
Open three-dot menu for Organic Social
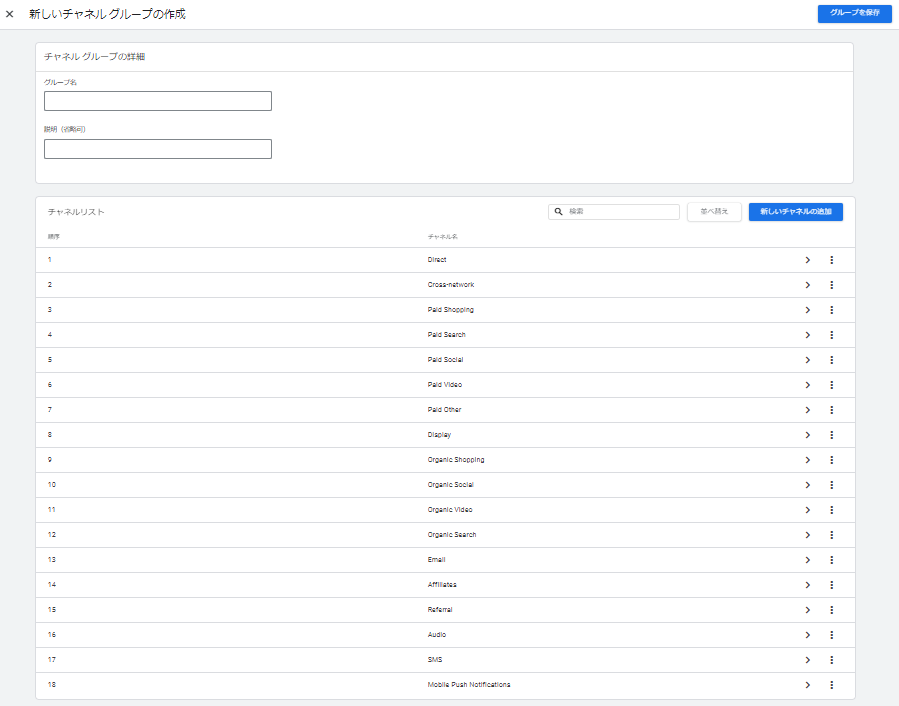point(831,485)
